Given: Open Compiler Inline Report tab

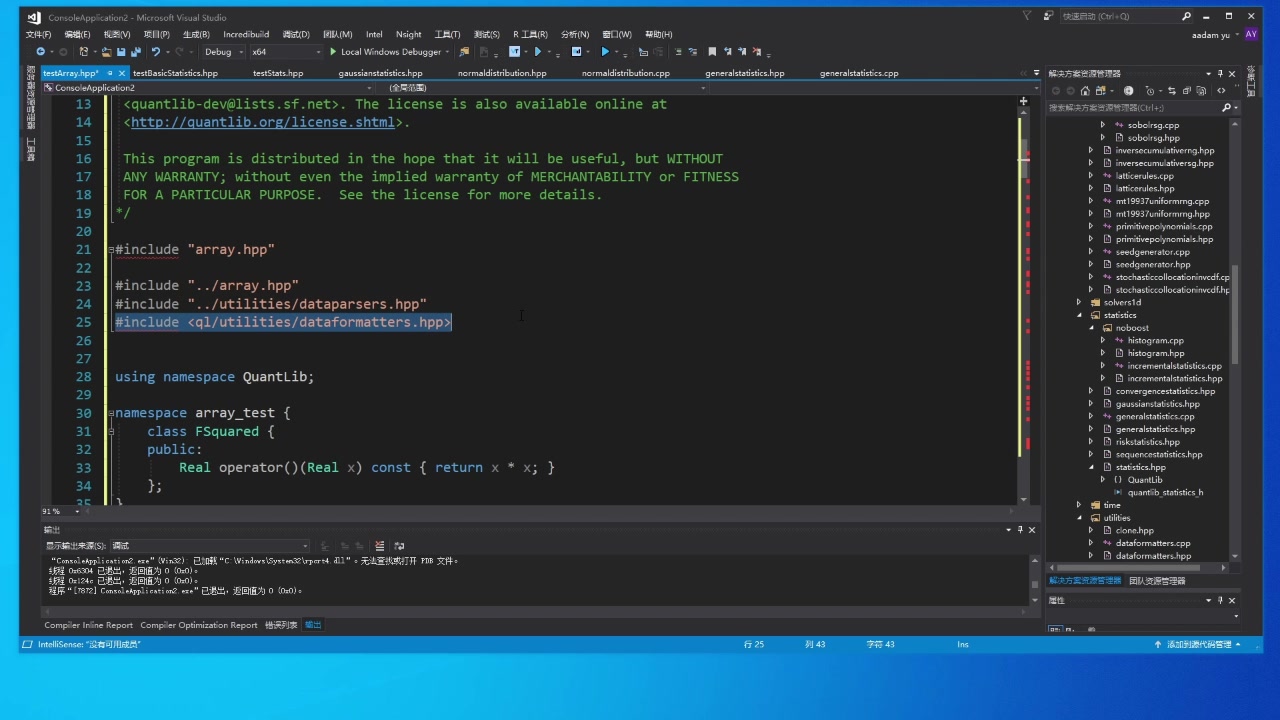Looking at the screenshot, I should (88, 625).
